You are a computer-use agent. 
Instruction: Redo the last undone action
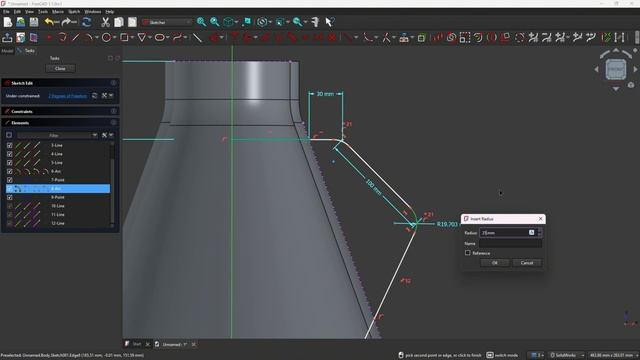click(67, 22)
